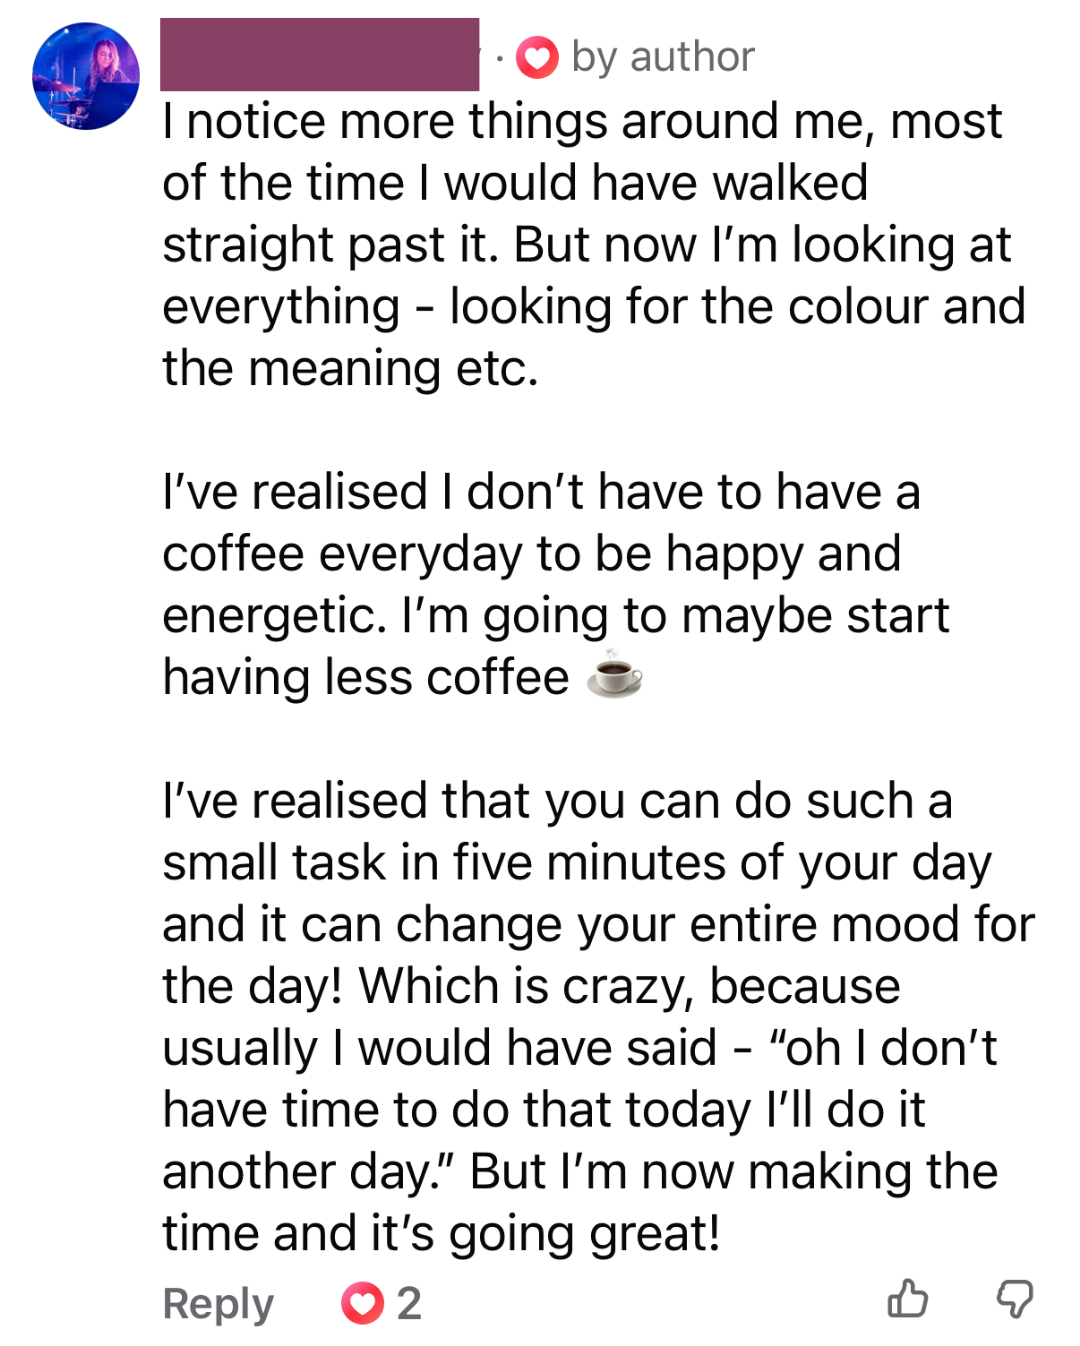Click the paragraph about having less coffee
Screen dimensions: 1080x1346
click(556, 585)
